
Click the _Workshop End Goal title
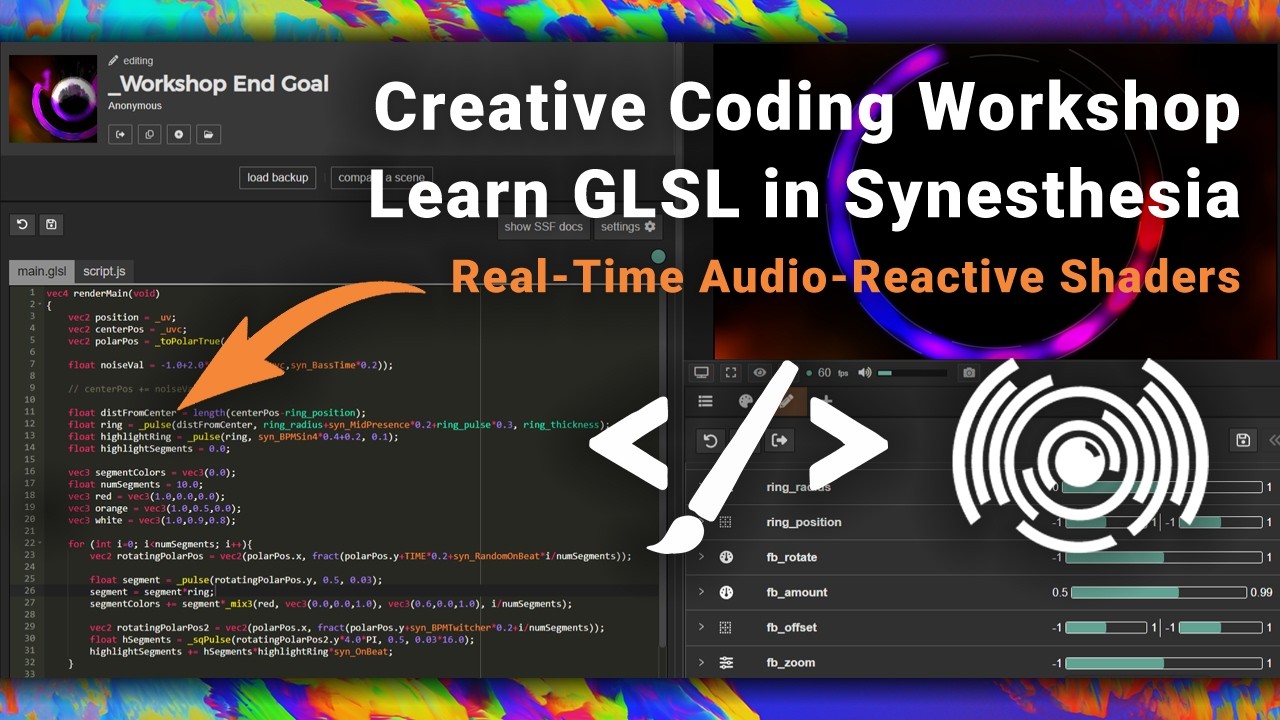(x=218, y=84)
